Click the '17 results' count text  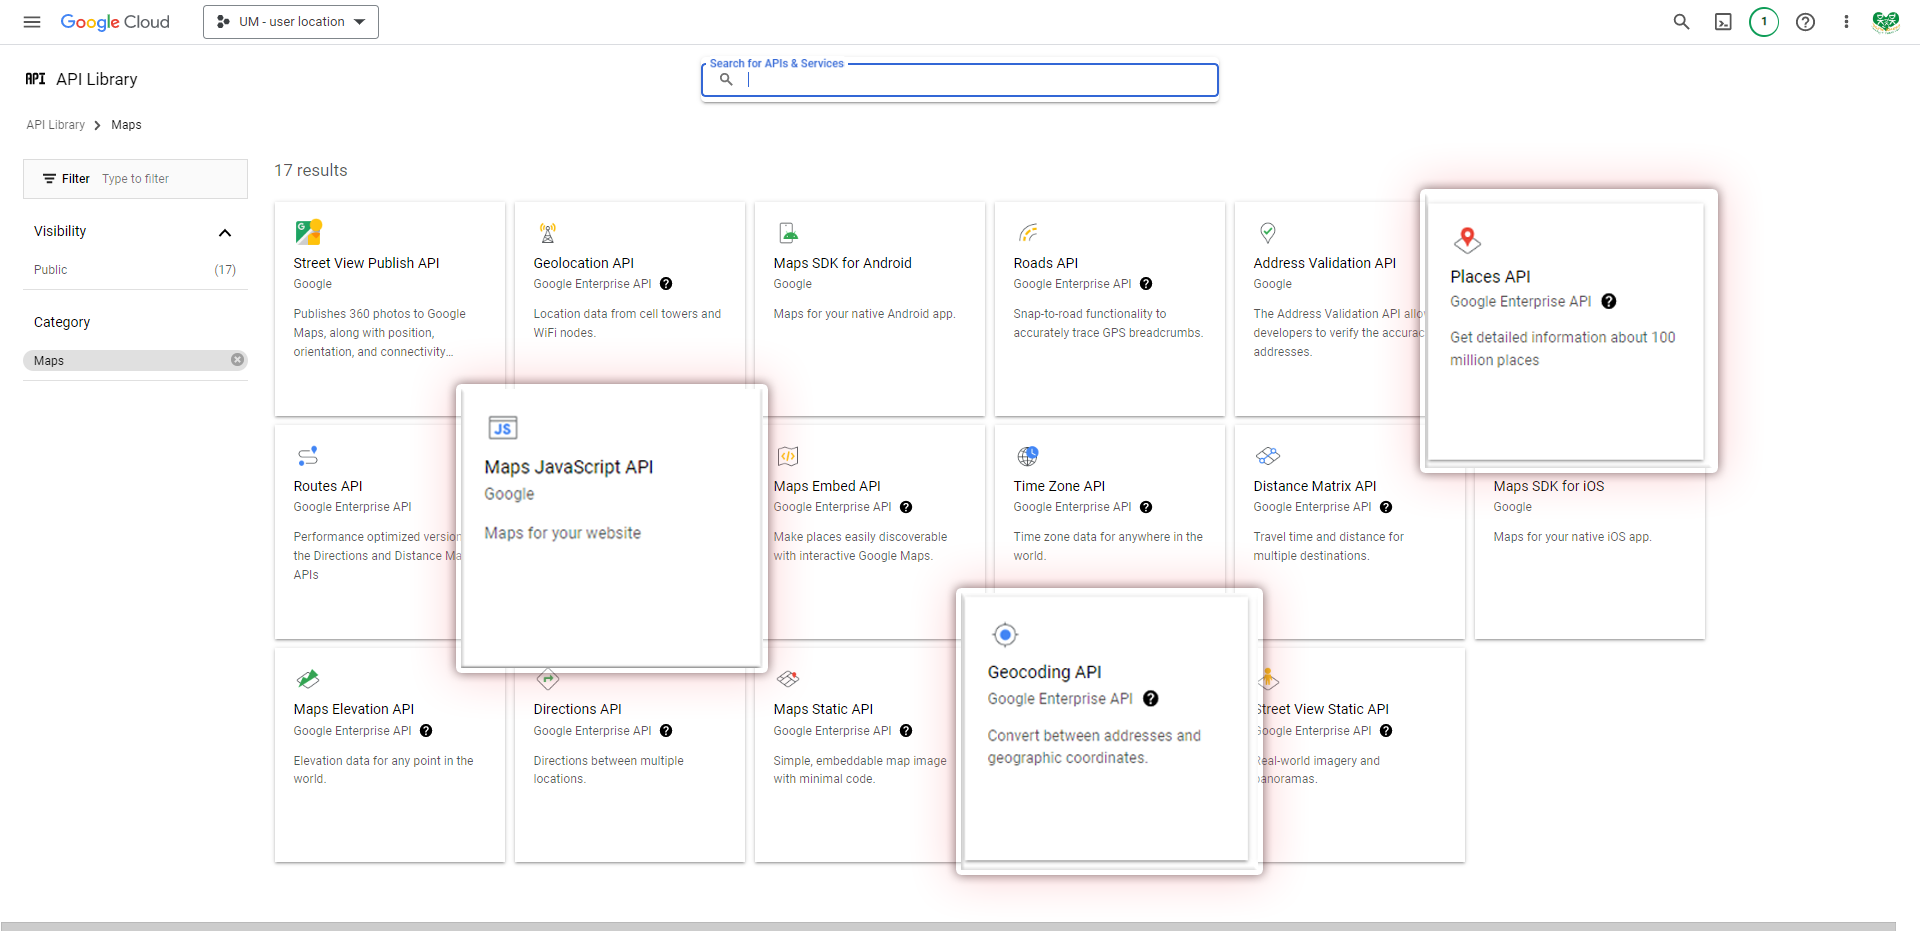click(x=311, y=171)
